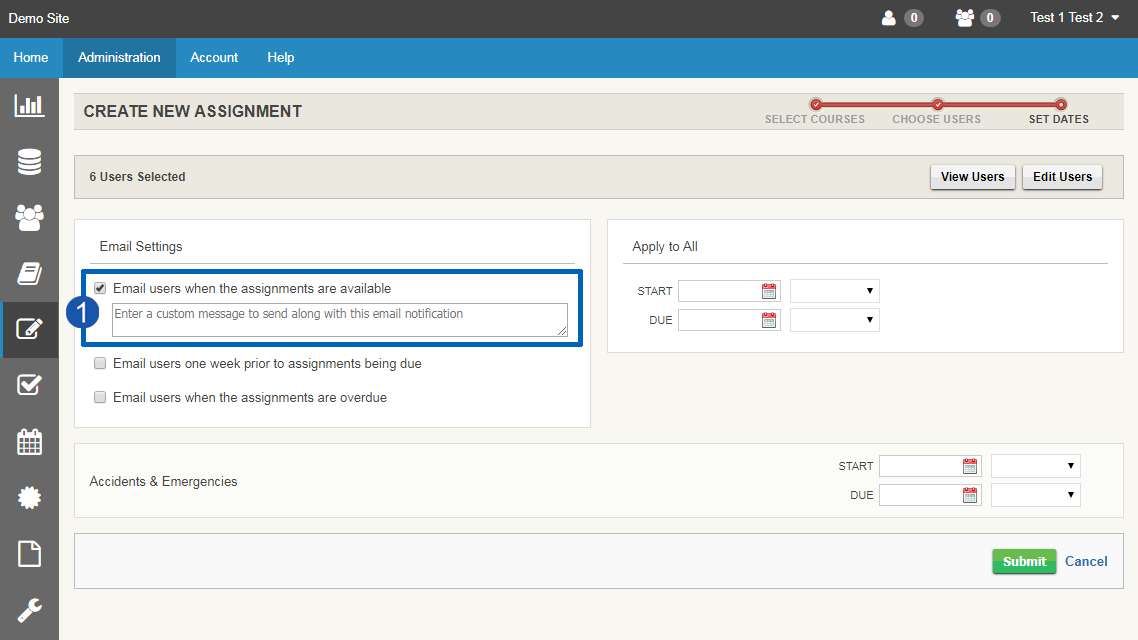This screenshot has width=1138, height=640.
Task: Uncheck email when assignments are available
Action: 100,288
